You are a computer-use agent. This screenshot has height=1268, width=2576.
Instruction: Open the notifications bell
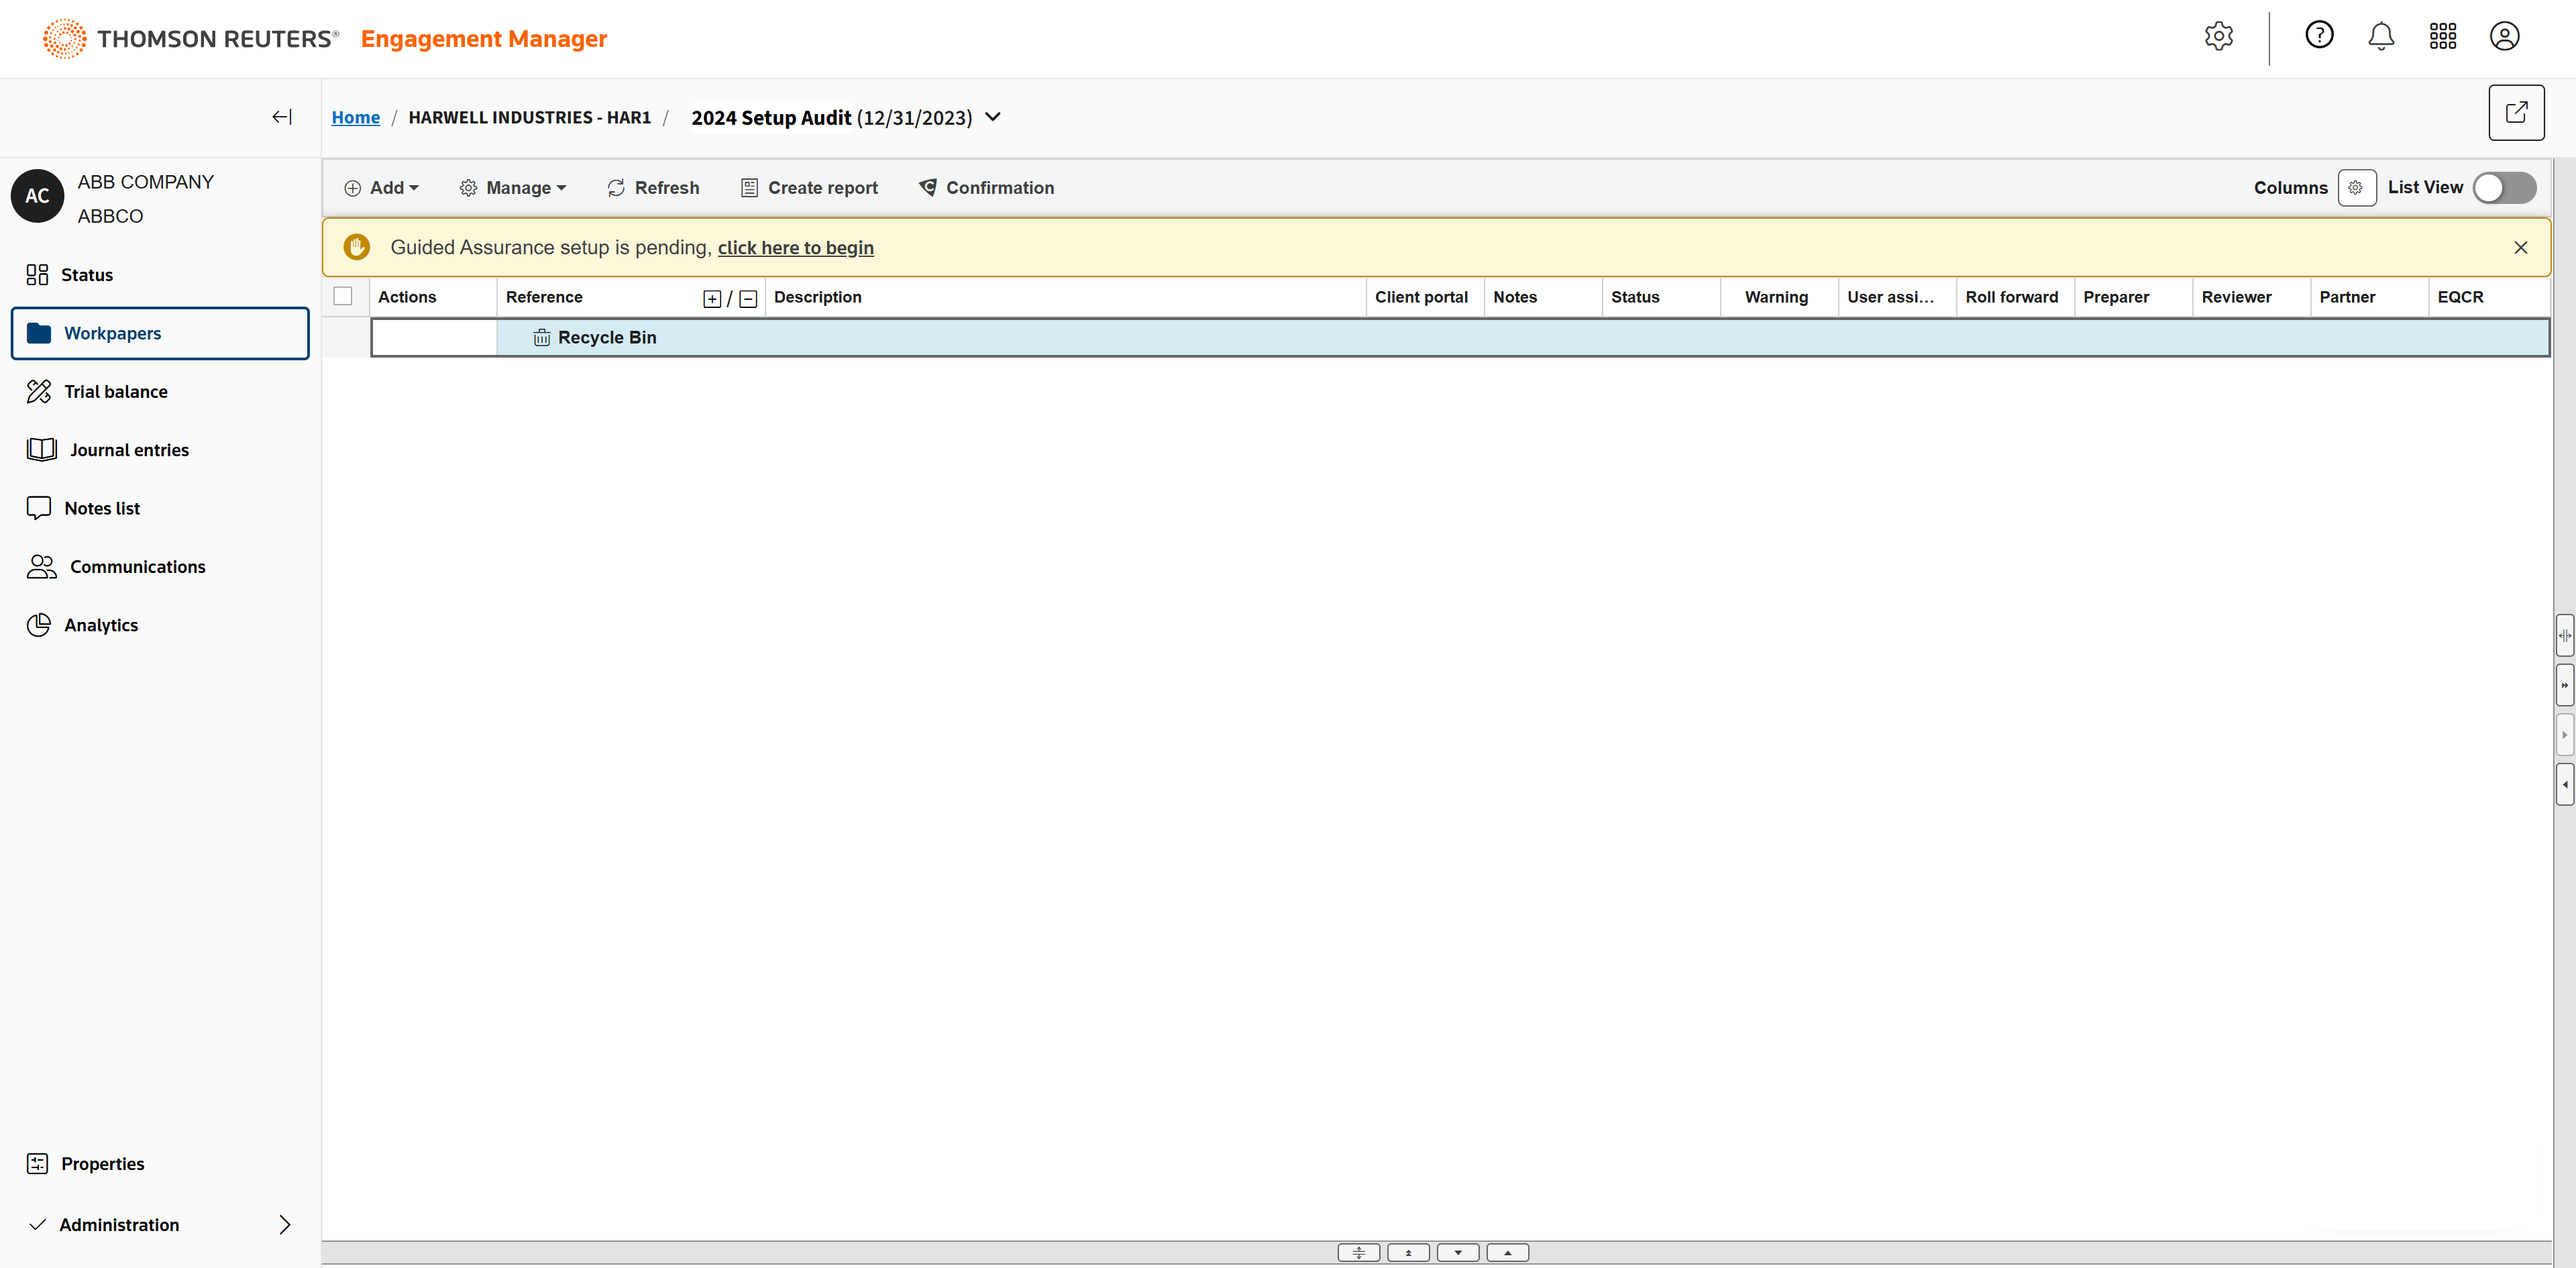tap(2381, 37)
